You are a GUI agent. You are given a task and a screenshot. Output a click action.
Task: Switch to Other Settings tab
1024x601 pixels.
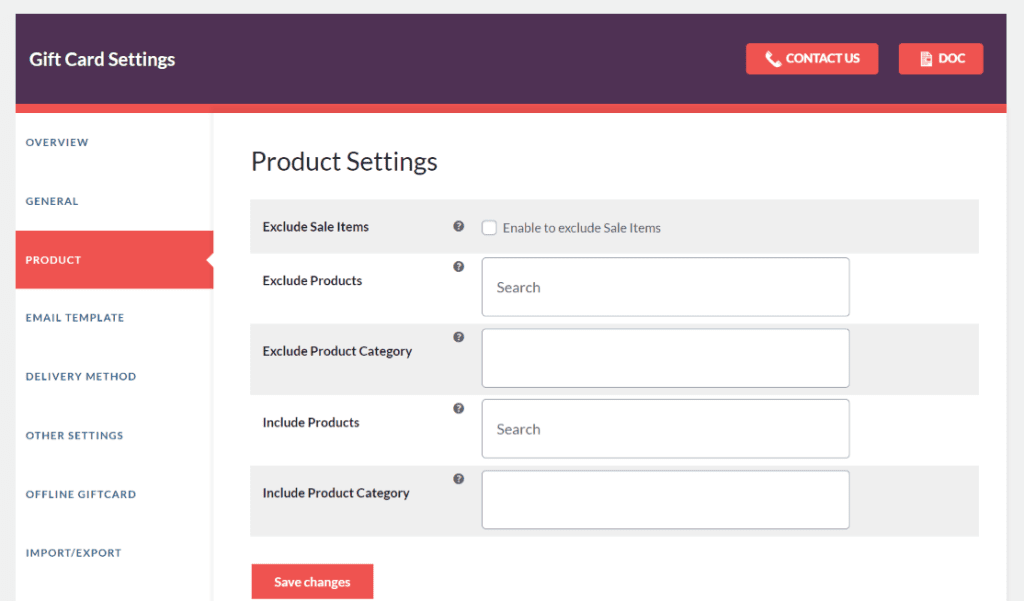[x=74, y=435]
